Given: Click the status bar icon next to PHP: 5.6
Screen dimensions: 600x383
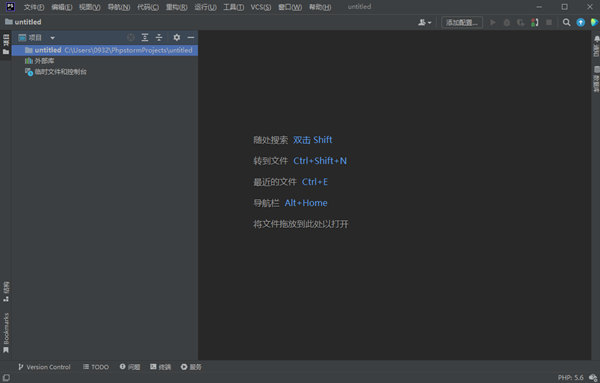Looking at the screenshot, I should [593, 378].
